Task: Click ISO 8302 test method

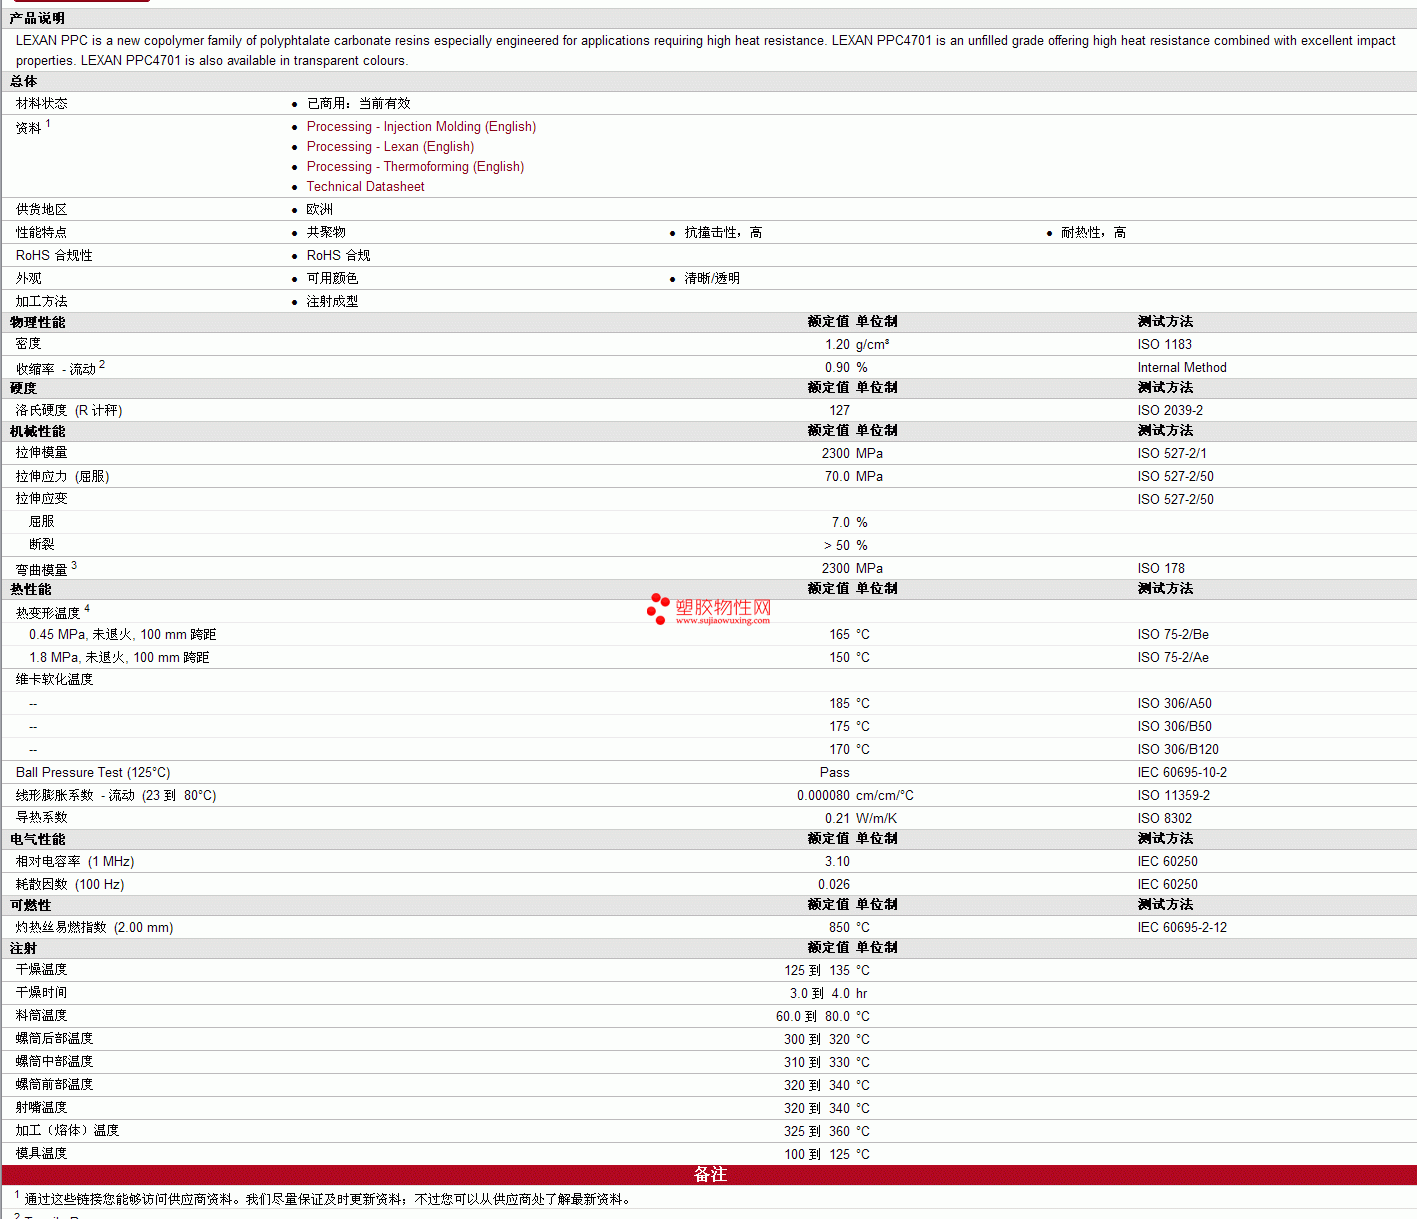Action: click(1164, 819)
